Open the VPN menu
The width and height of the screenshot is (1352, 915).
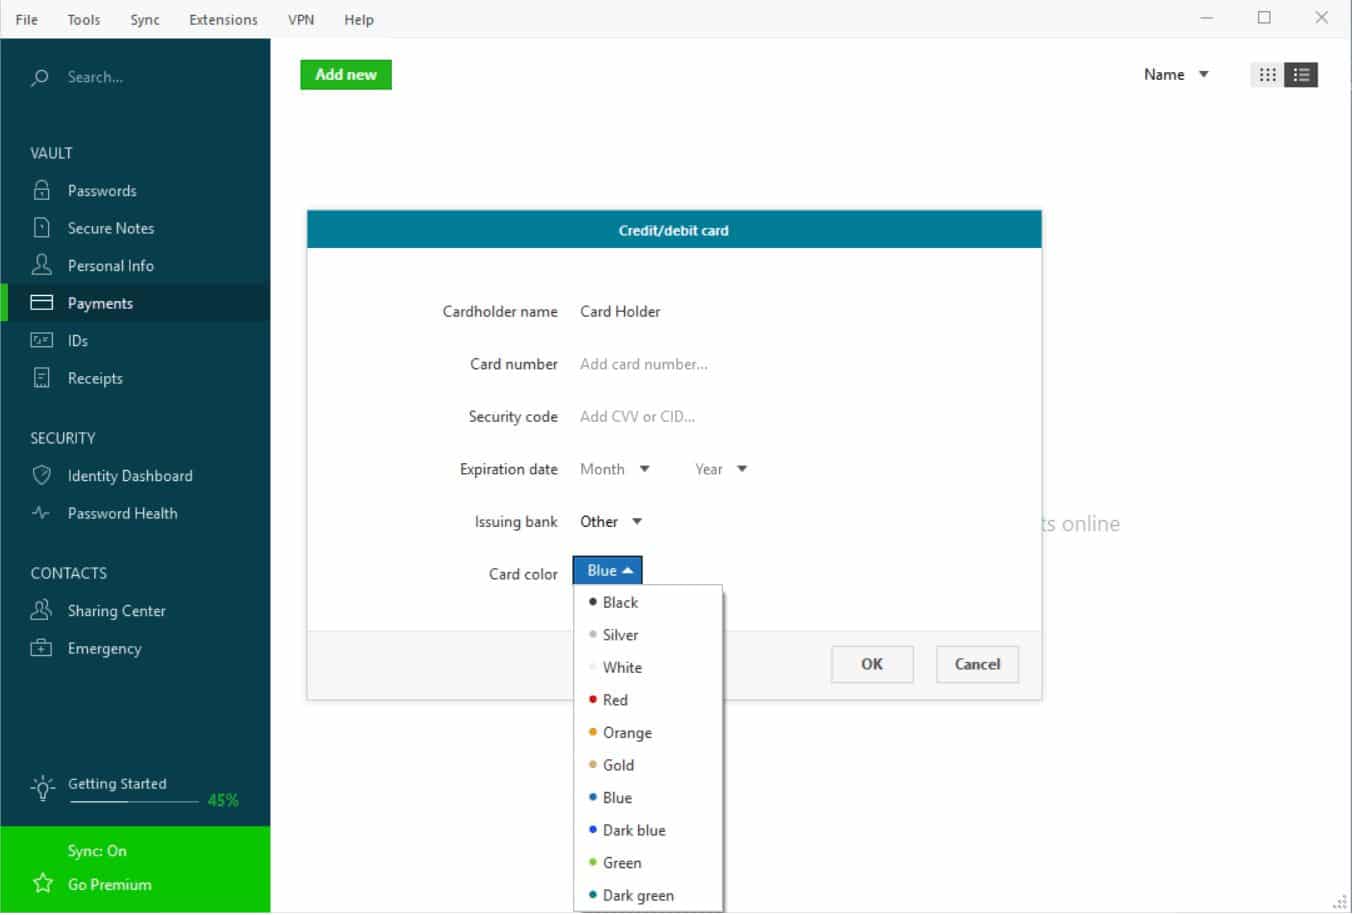point(301,19)
